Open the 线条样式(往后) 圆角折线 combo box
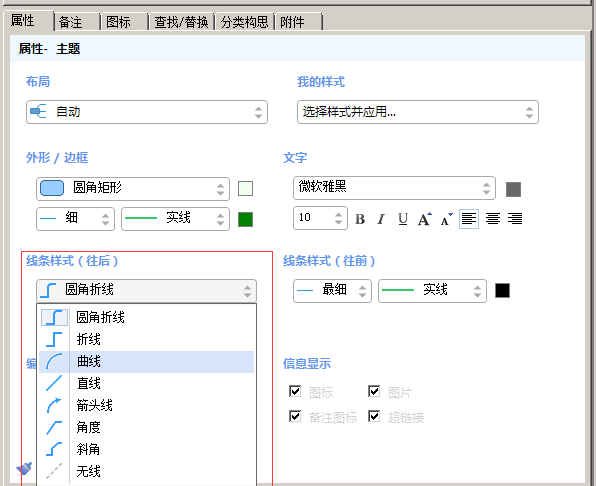Image resolution: width=596 pixels, height=486 pixels. pyautogui.click(x=146, y=291)
